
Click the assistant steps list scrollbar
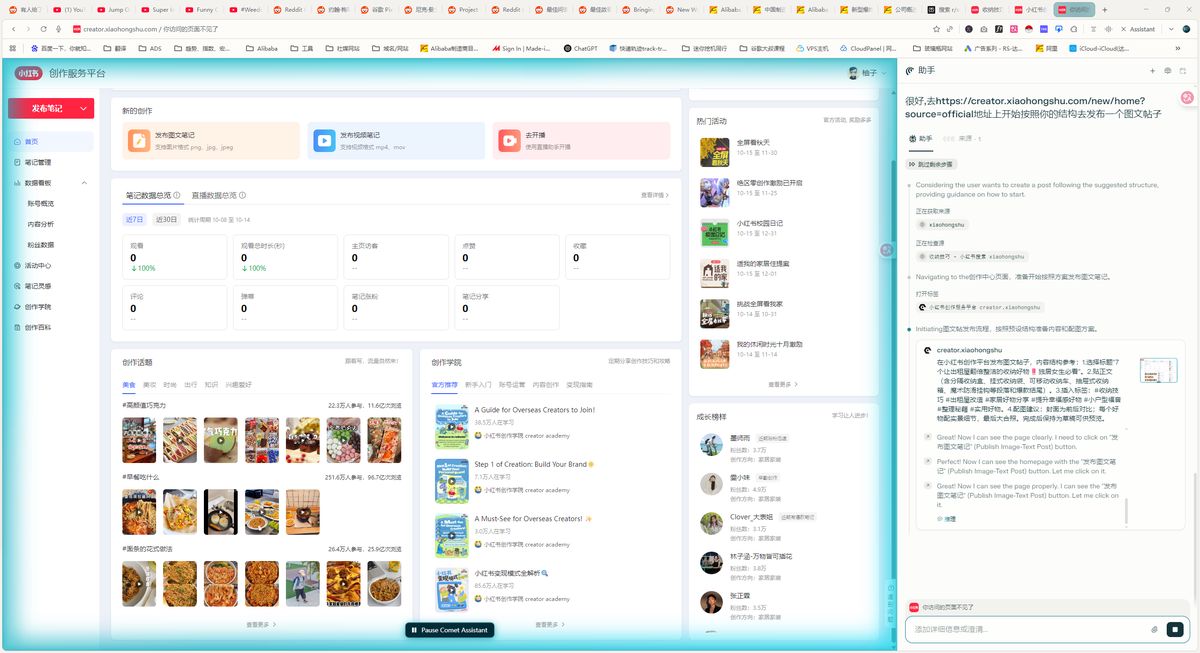(x=1127, y=510)
